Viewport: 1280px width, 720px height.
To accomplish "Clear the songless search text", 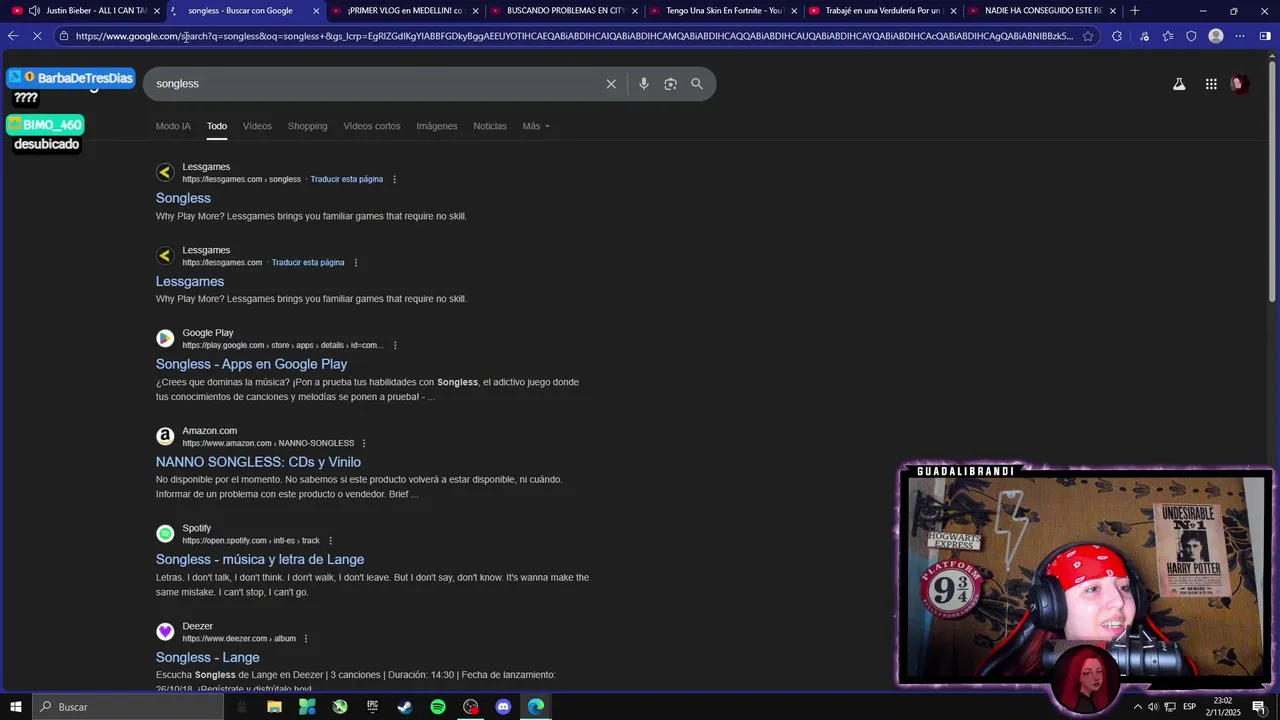I will tap(611, 84).
